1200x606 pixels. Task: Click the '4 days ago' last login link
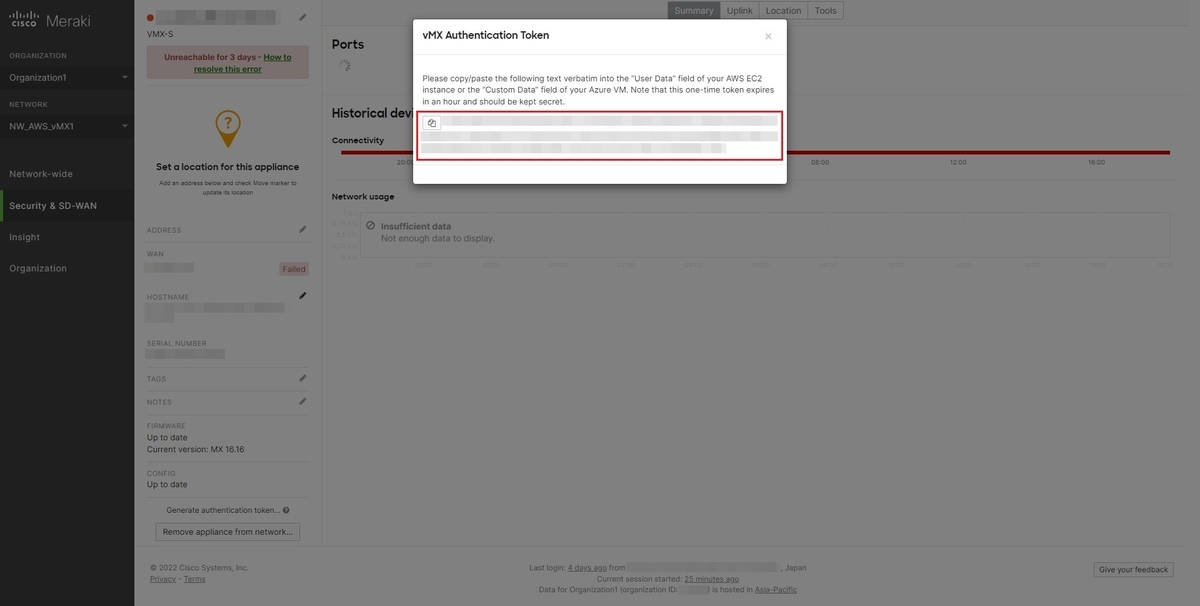(x=587, y=568)
